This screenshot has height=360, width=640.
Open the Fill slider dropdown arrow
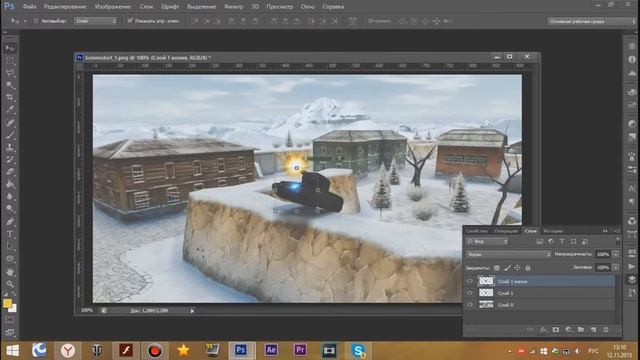click(x=616, y=268)
